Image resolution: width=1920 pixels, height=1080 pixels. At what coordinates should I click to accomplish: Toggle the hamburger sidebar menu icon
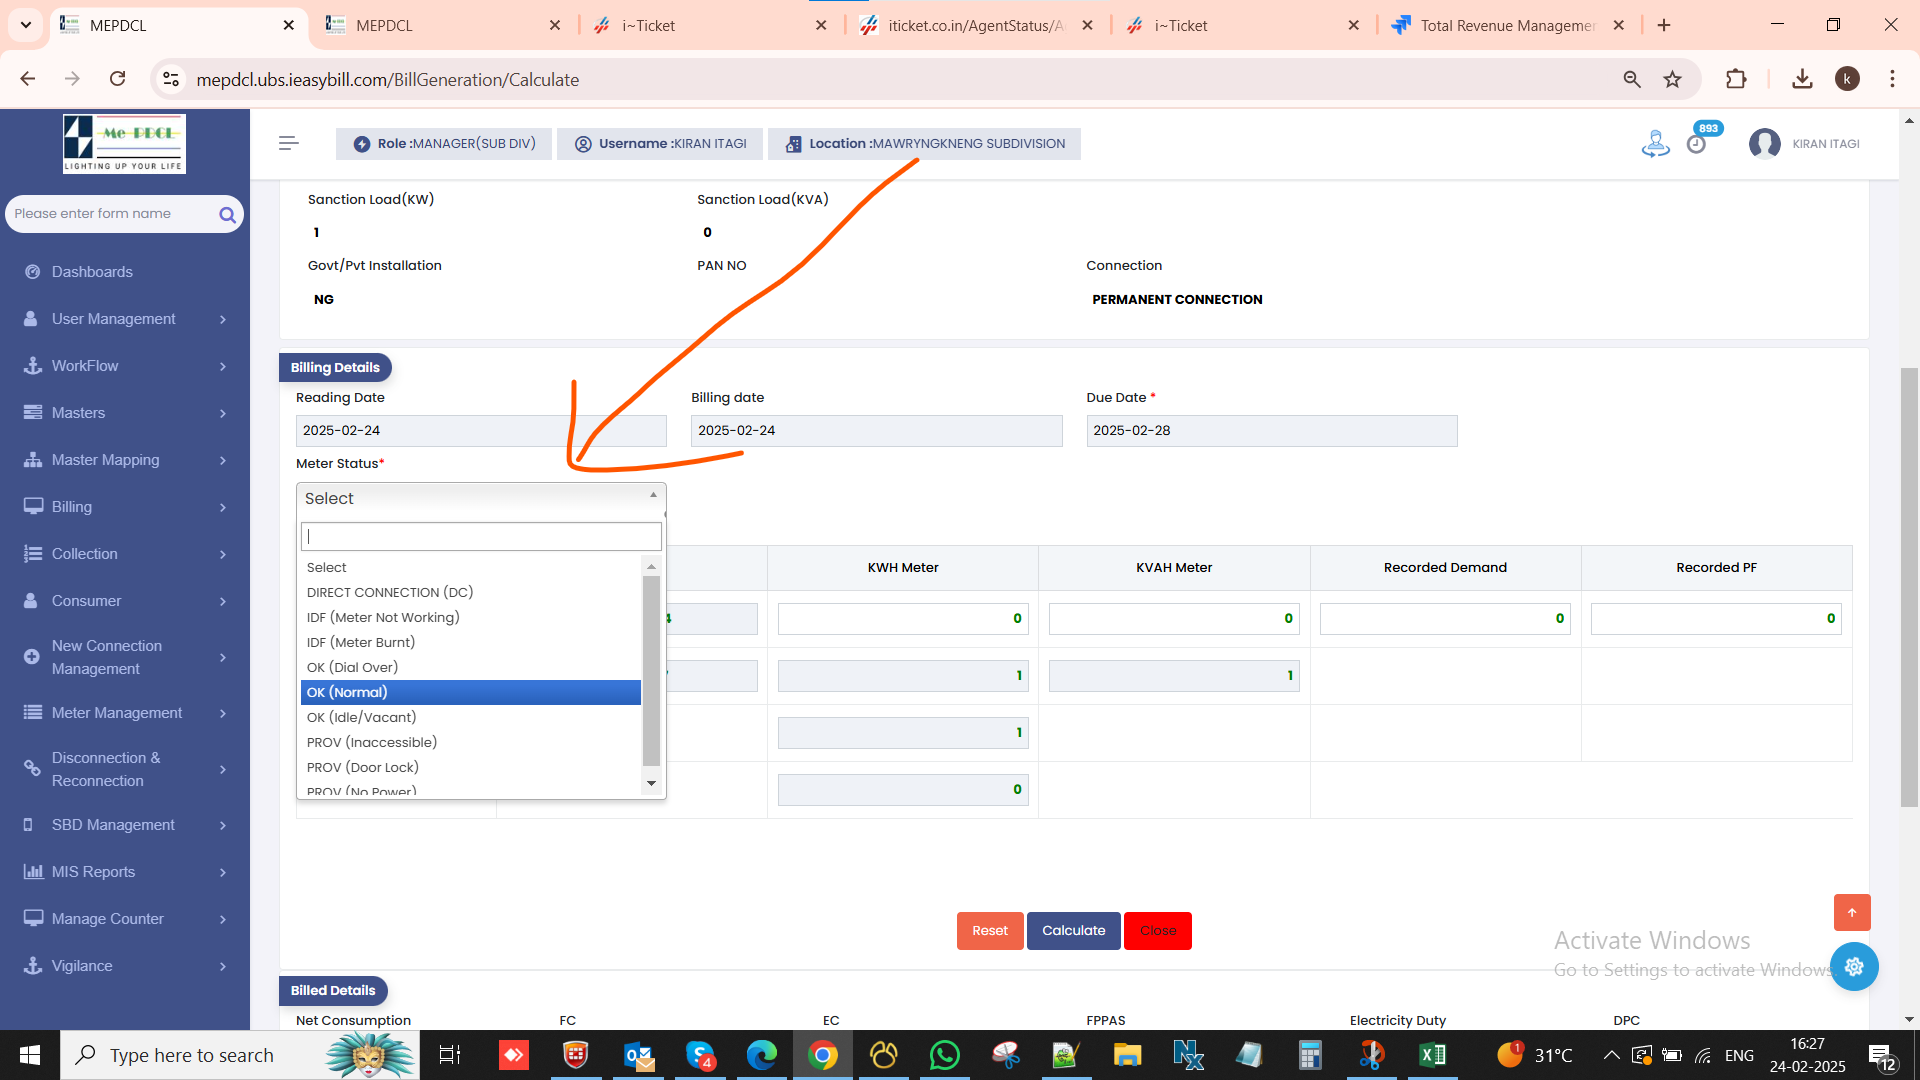[289, 143]
